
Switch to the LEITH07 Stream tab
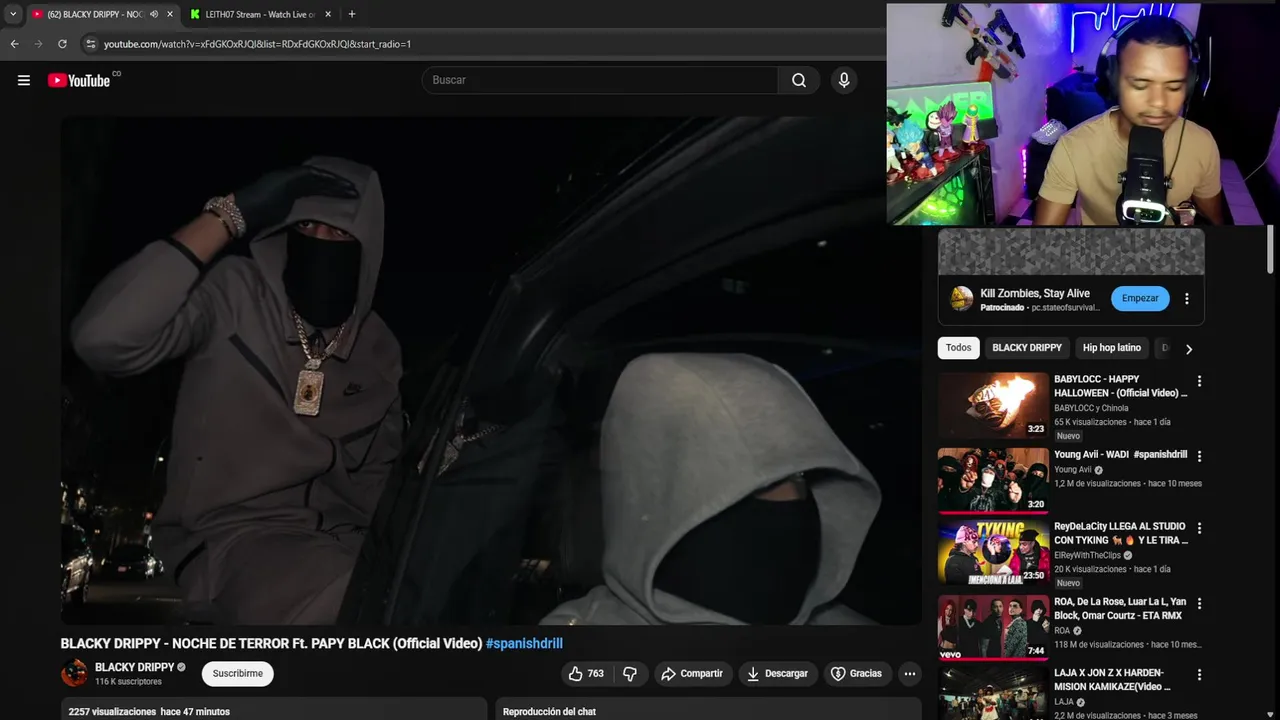tap(260, 14)
